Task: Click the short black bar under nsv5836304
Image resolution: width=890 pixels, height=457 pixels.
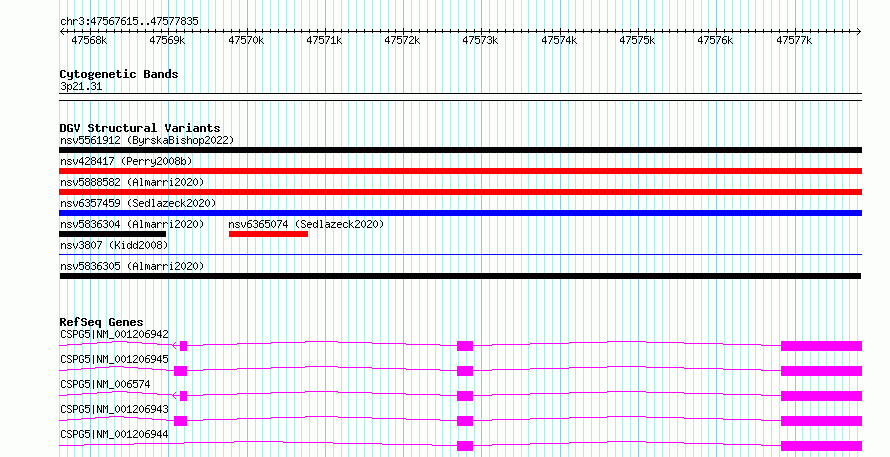Action: pos(112,234)
